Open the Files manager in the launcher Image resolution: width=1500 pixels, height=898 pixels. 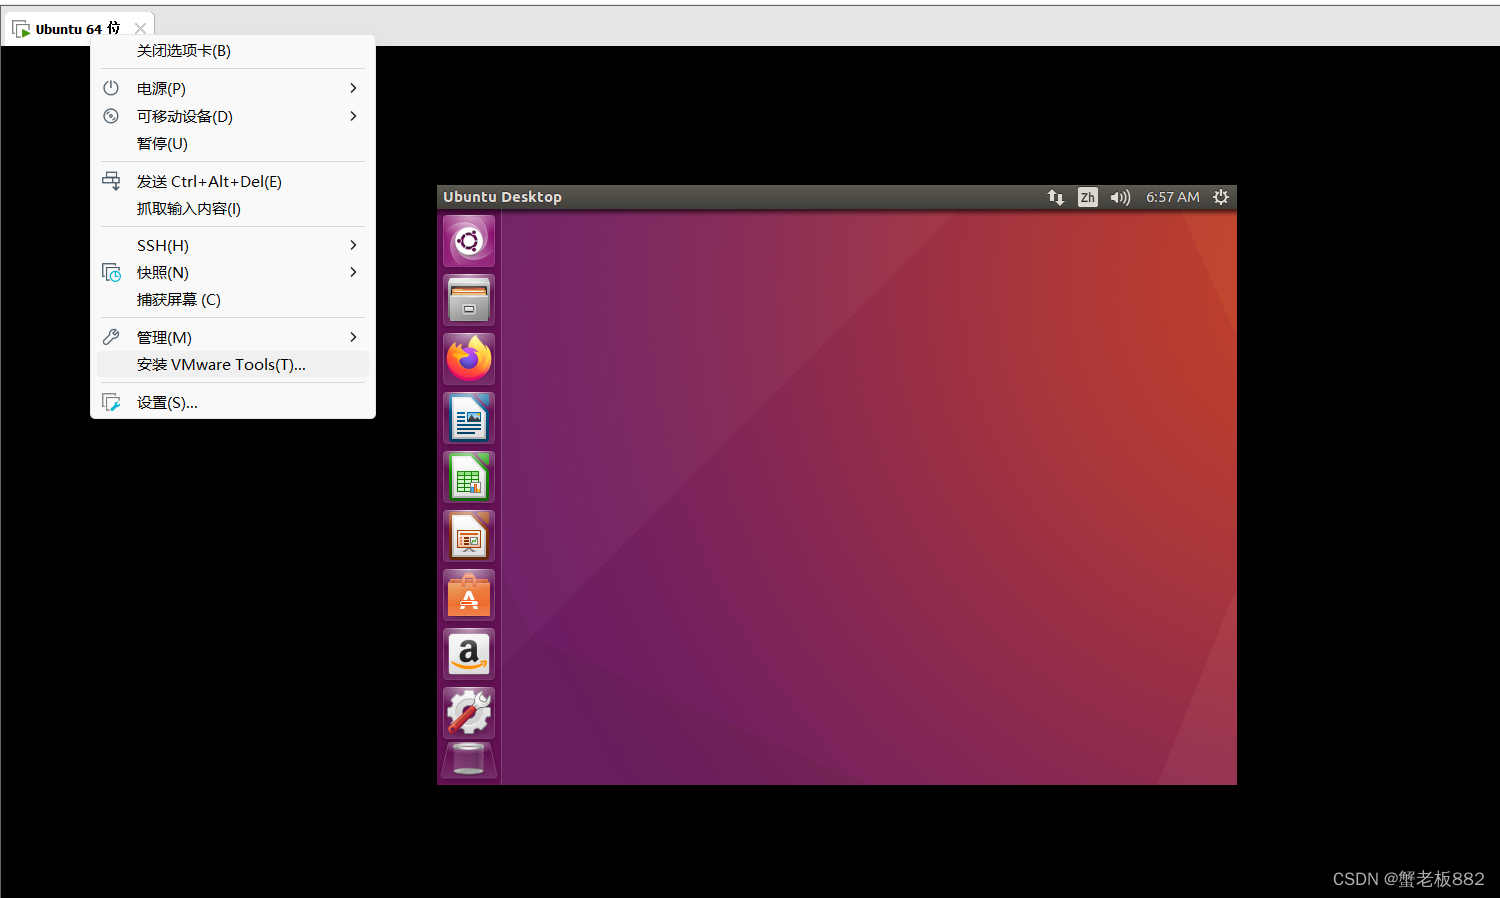click(x=469, y=300)
